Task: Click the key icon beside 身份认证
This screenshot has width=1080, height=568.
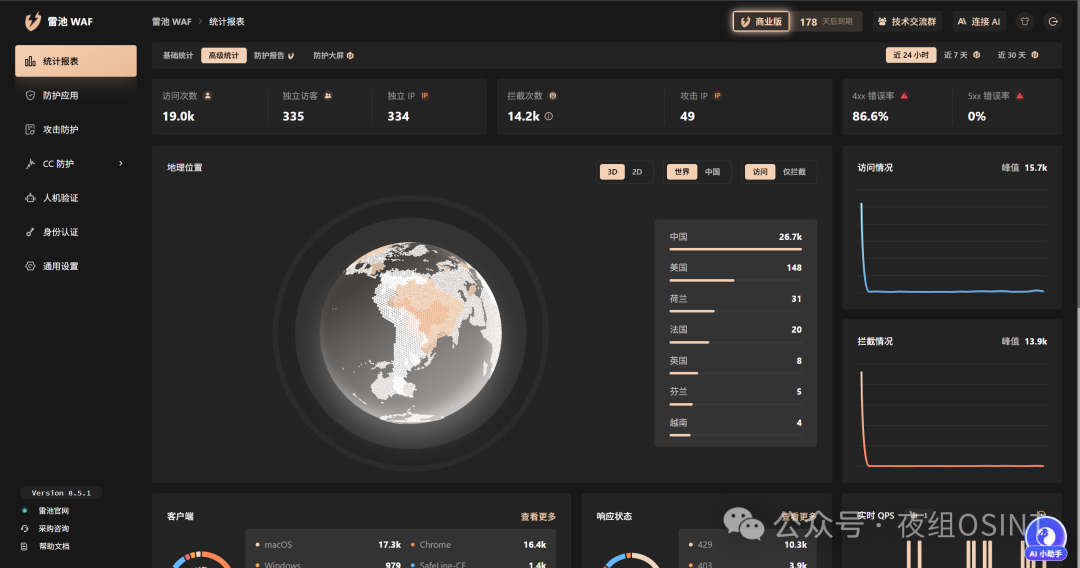Action: coord(30,232)
